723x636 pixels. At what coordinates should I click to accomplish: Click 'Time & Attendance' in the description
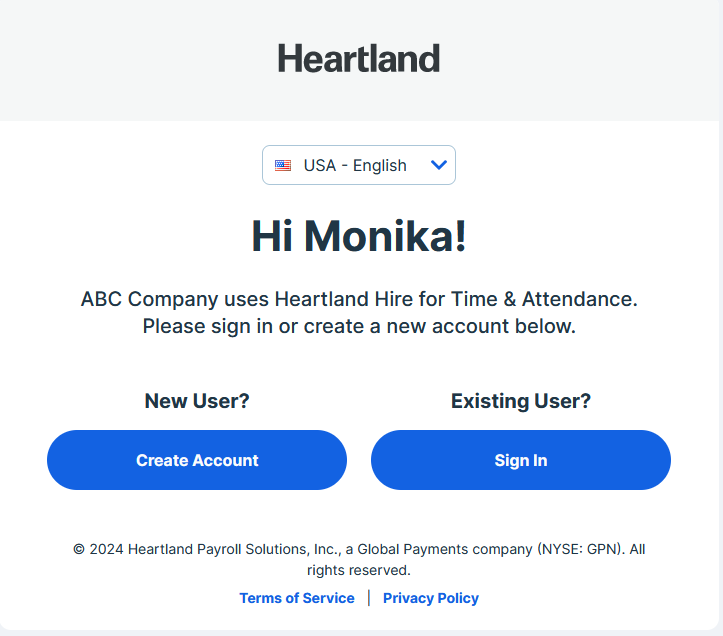click(x=544, y=299)
